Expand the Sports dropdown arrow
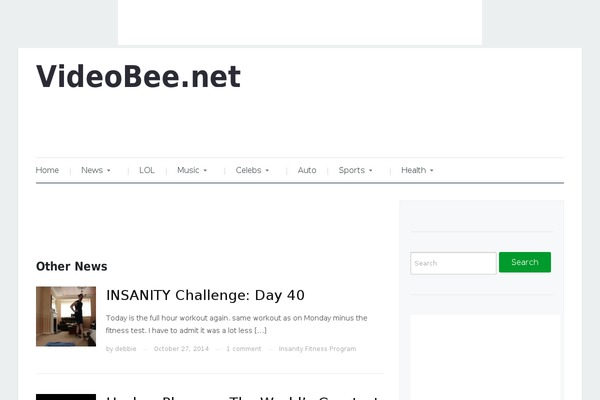Viewport: 600px width, 400px height. click(370, 170)
